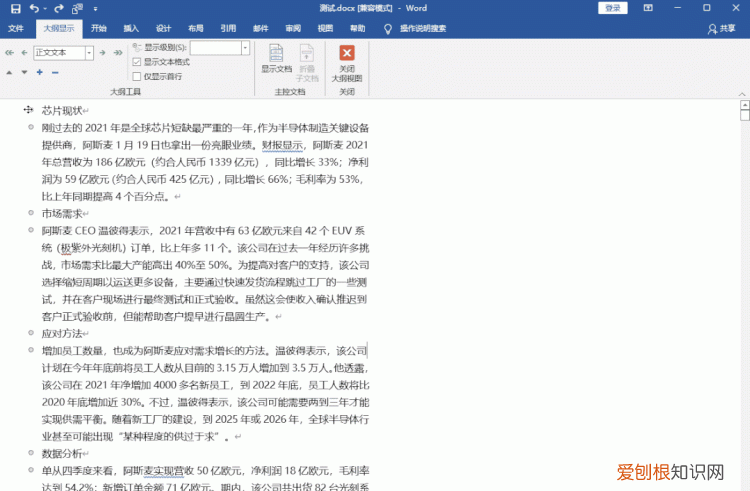This screenshot has width=750, height=491.
Task: Click the heading text 数据分析
Action: [62, 454]
